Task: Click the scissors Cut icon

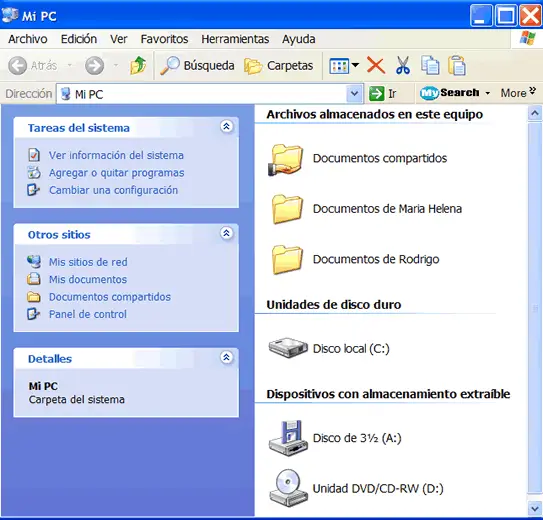Action: point(403,65)
